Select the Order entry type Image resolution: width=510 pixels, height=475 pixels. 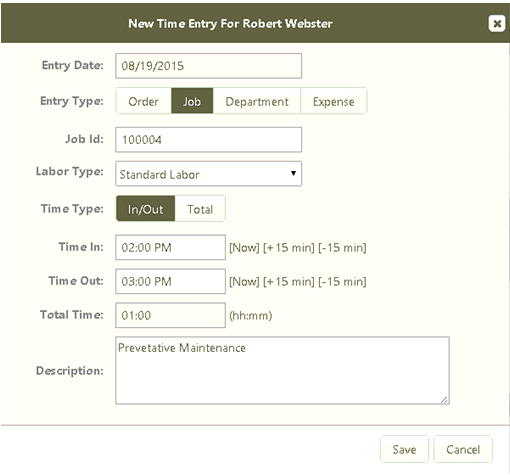144,101
